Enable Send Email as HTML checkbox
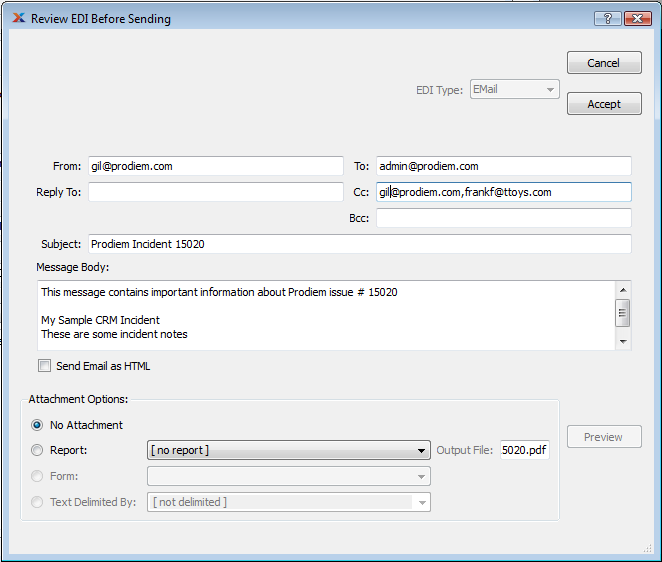Viewport: 662px width, 562px height. [x=44, y=366]
